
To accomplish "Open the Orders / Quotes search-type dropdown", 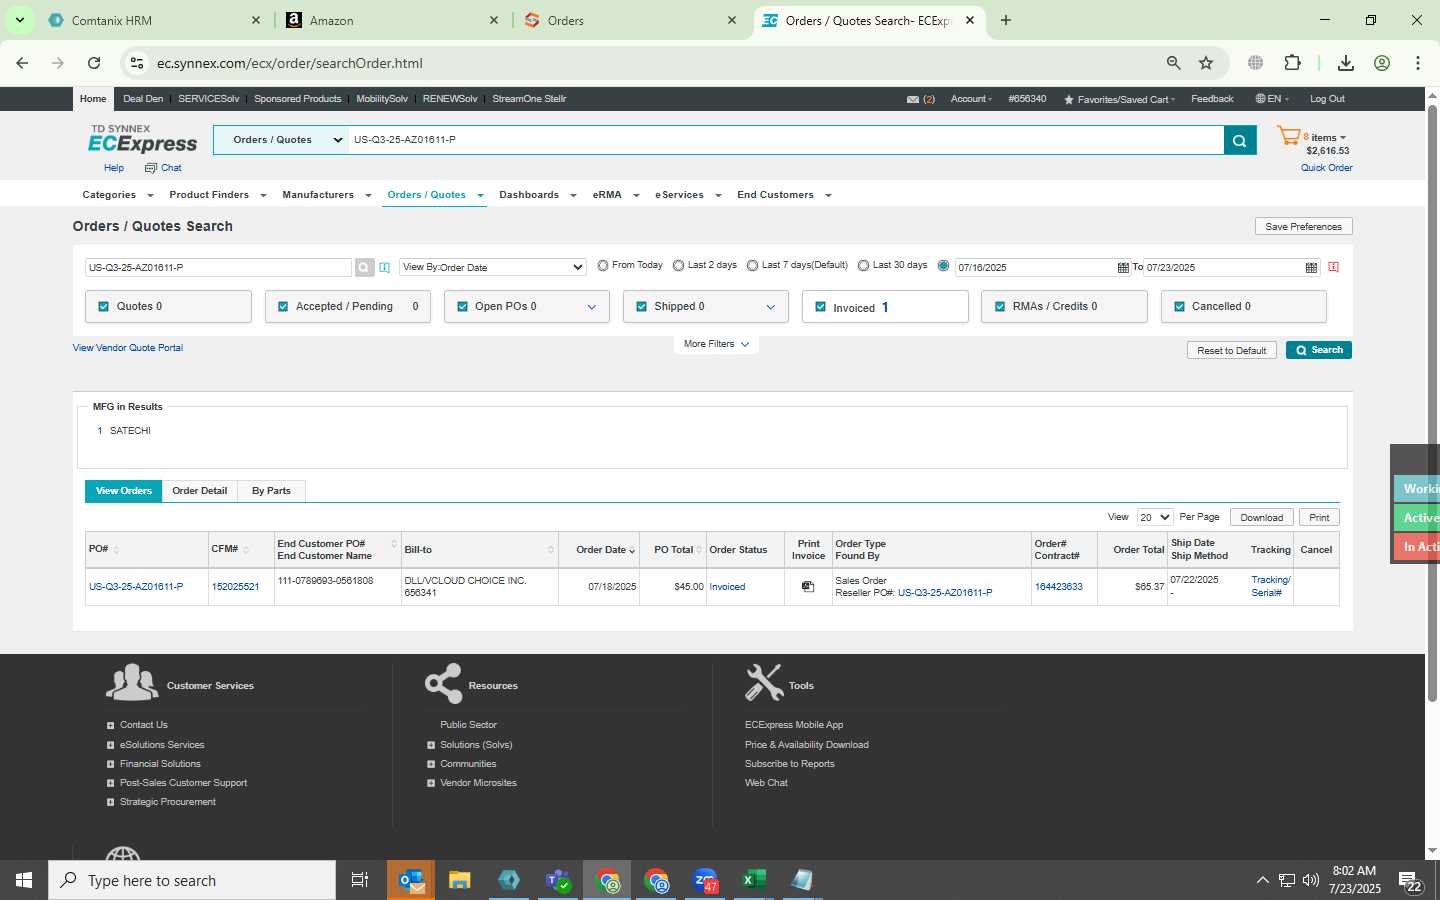I will pos(280,140).
